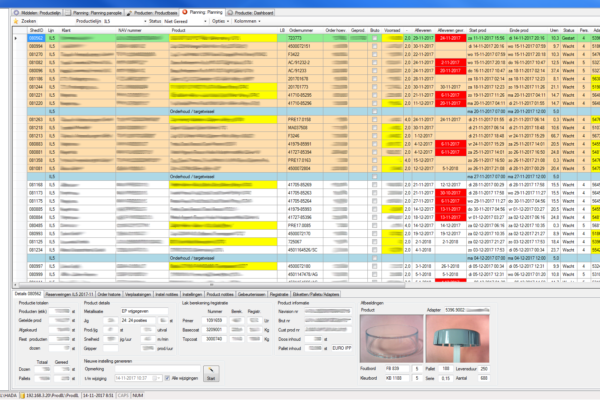Image resolution: width=600 pixels, height=400 pixels.
Task: Toggle Bruto checkbox for row 081186
Action: [375, 79]
